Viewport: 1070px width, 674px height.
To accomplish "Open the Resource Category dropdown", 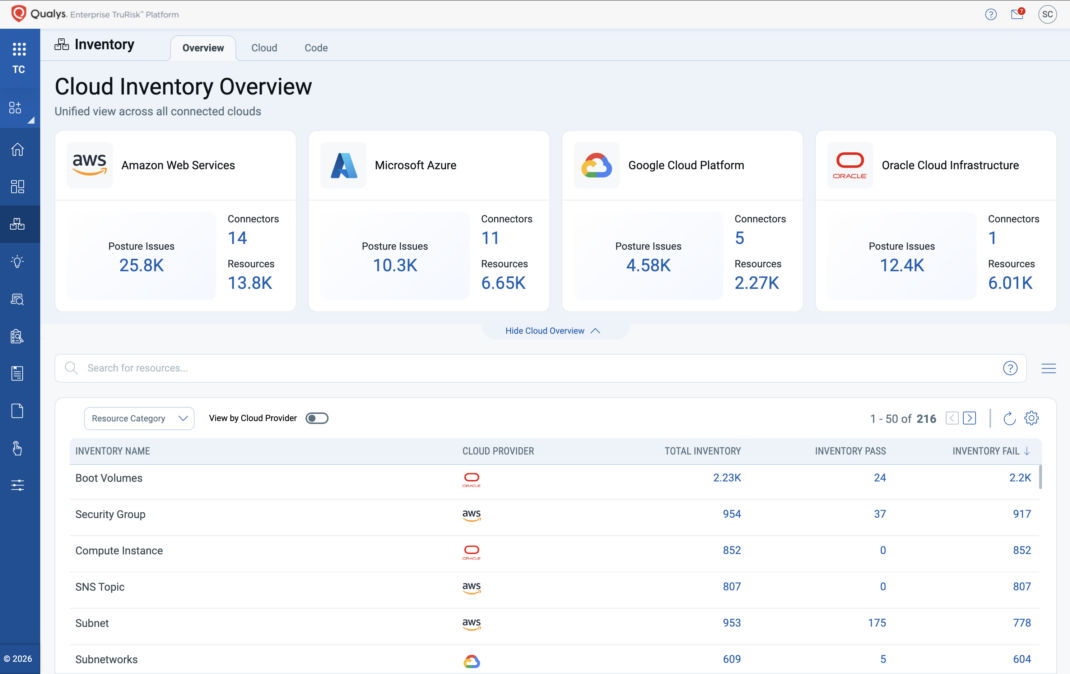I will click(x=139, y=418).
